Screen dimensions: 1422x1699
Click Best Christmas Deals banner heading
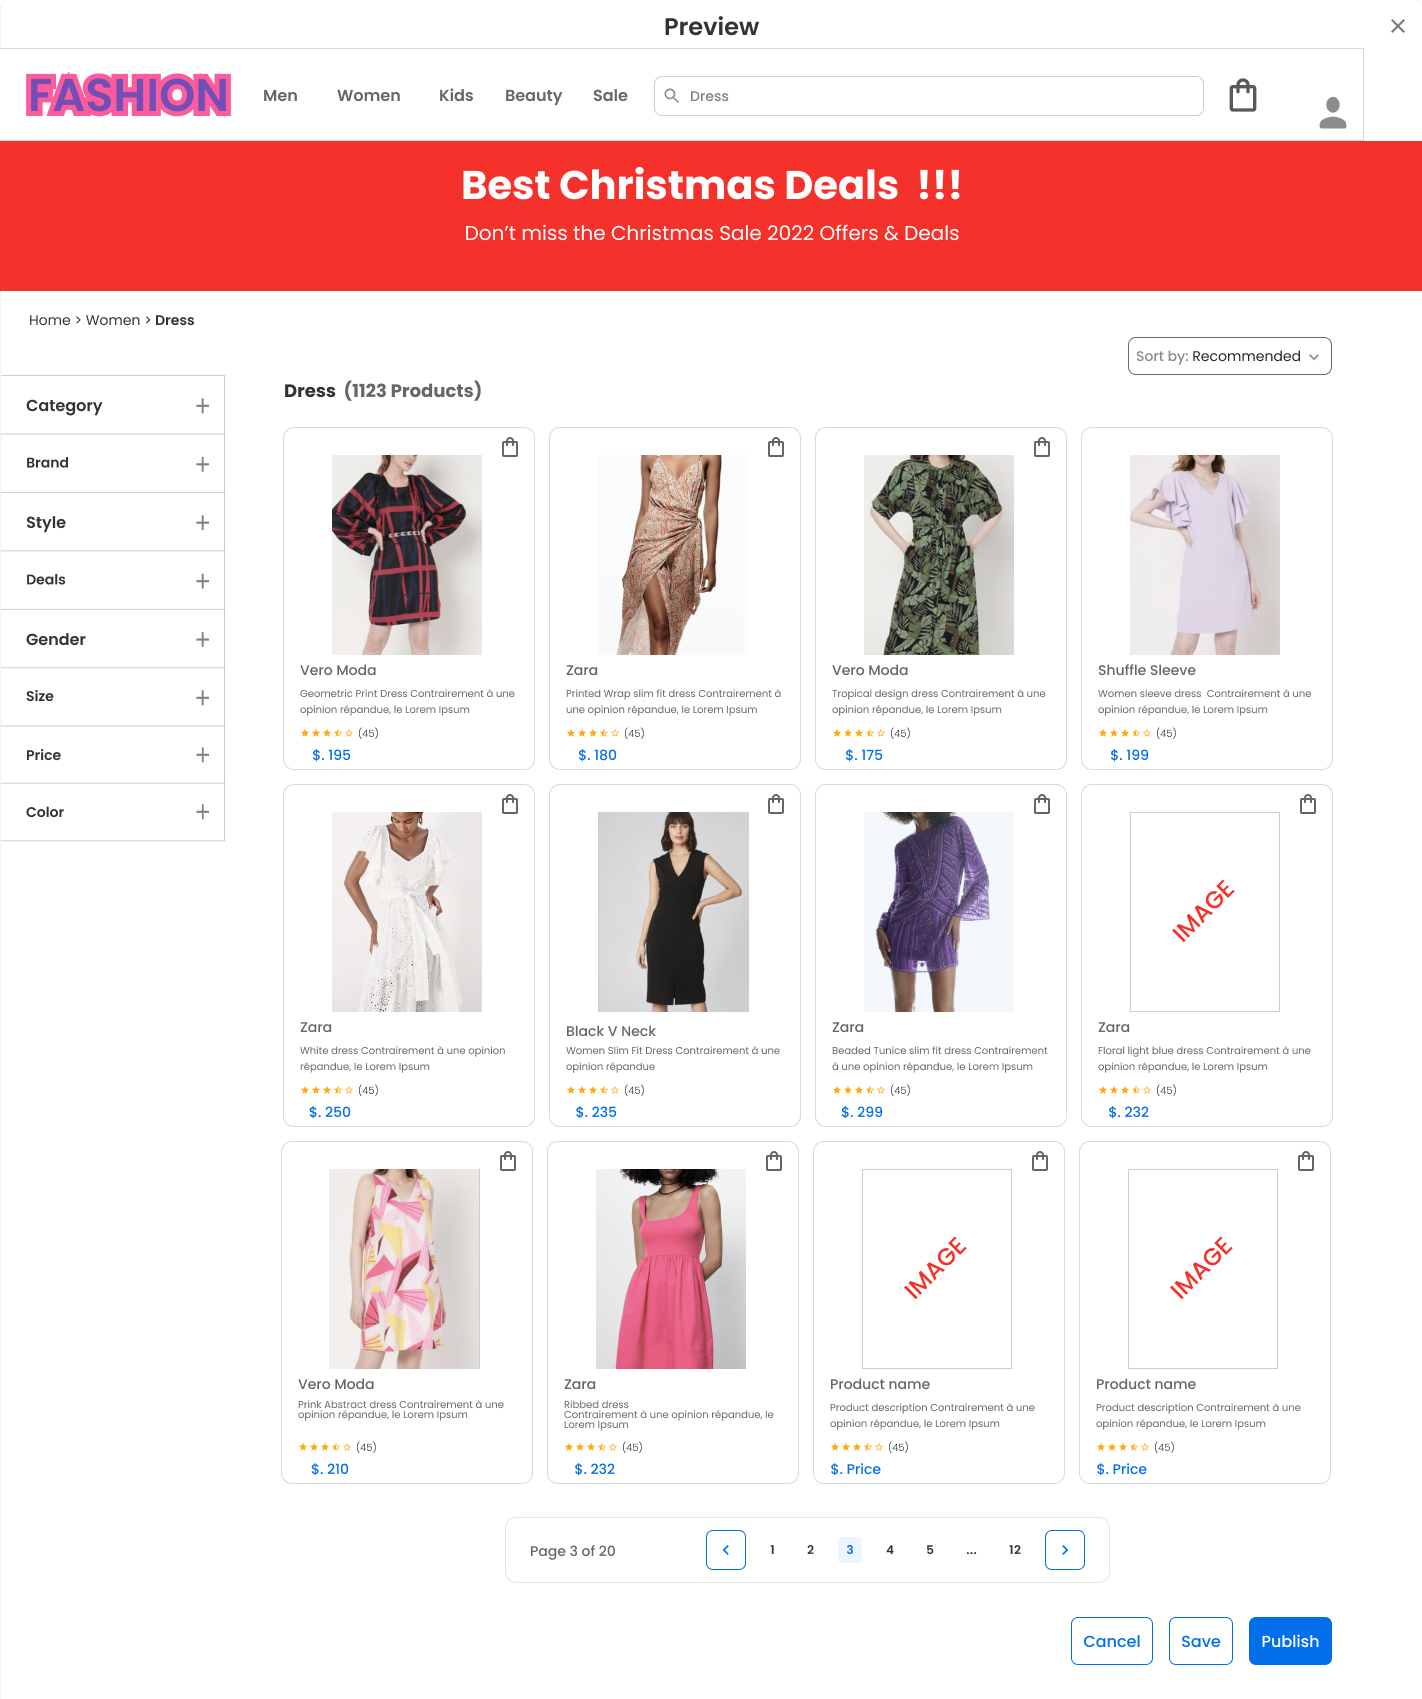click(x=711, y=185)
